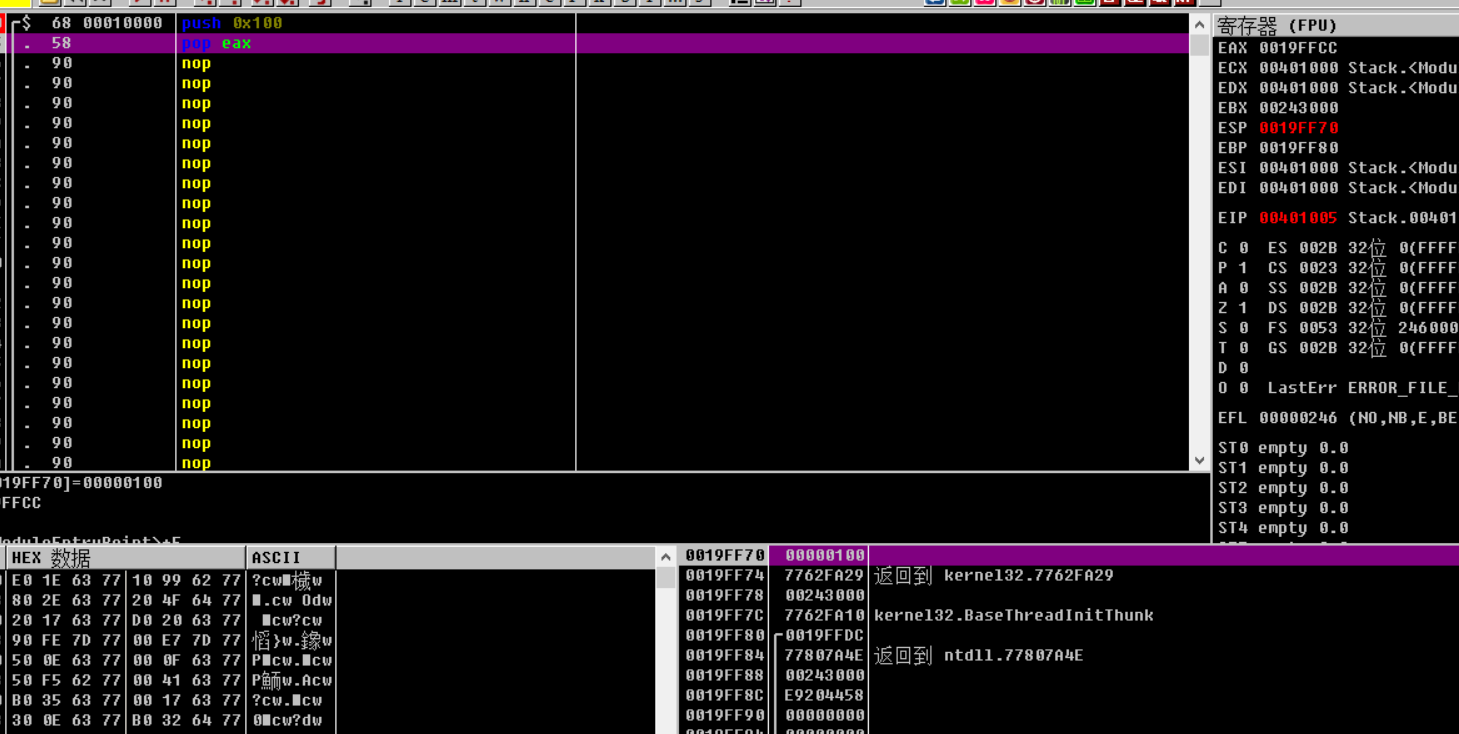Screen dimensions: 1459x734
Task: Select the highlighted stack address 0019FF70
Action: point(725,555)
